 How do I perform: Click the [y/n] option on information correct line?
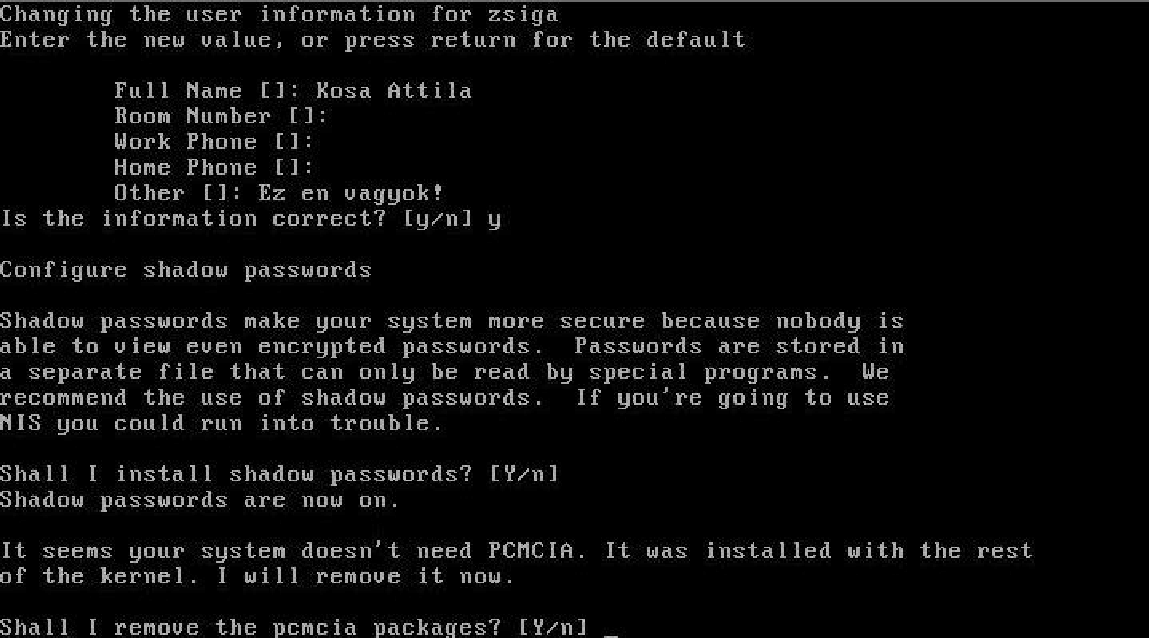pyautogui.click(x=437, y=219)
